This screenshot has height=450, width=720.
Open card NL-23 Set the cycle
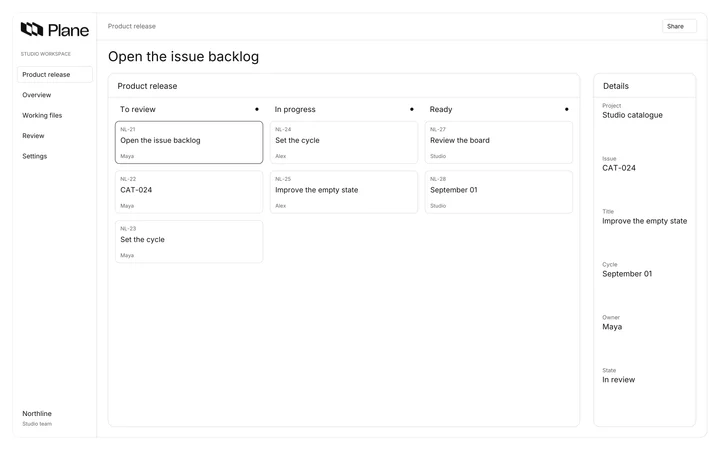[189, 242]
